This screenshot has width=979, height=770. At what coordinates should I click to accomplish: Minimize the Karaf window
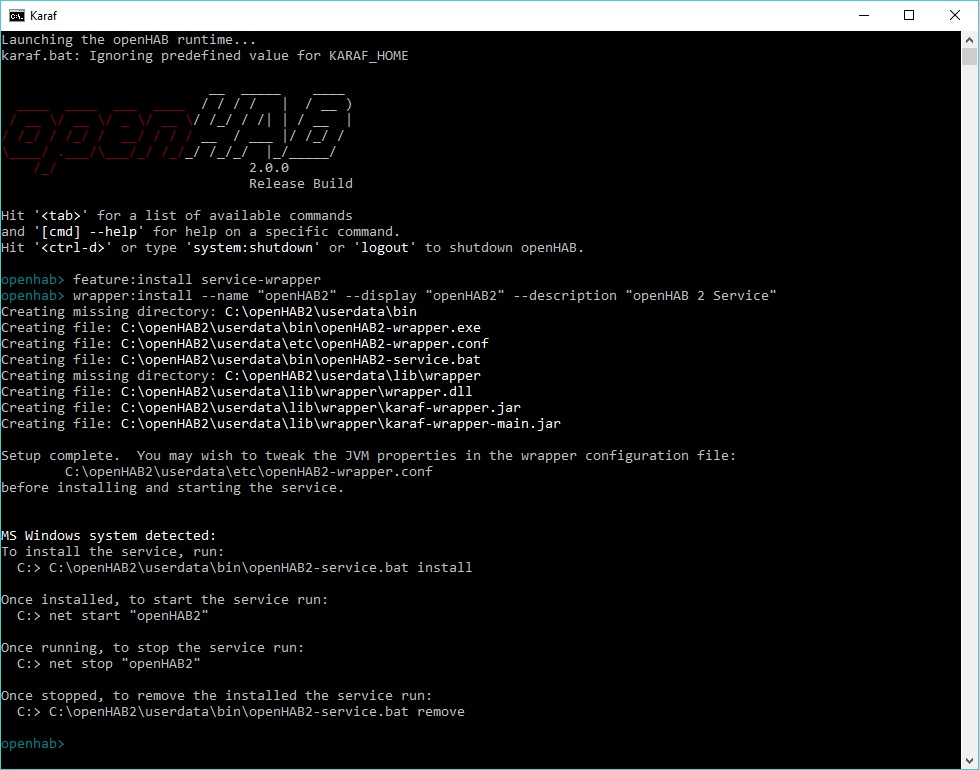(x=863, y=15)
